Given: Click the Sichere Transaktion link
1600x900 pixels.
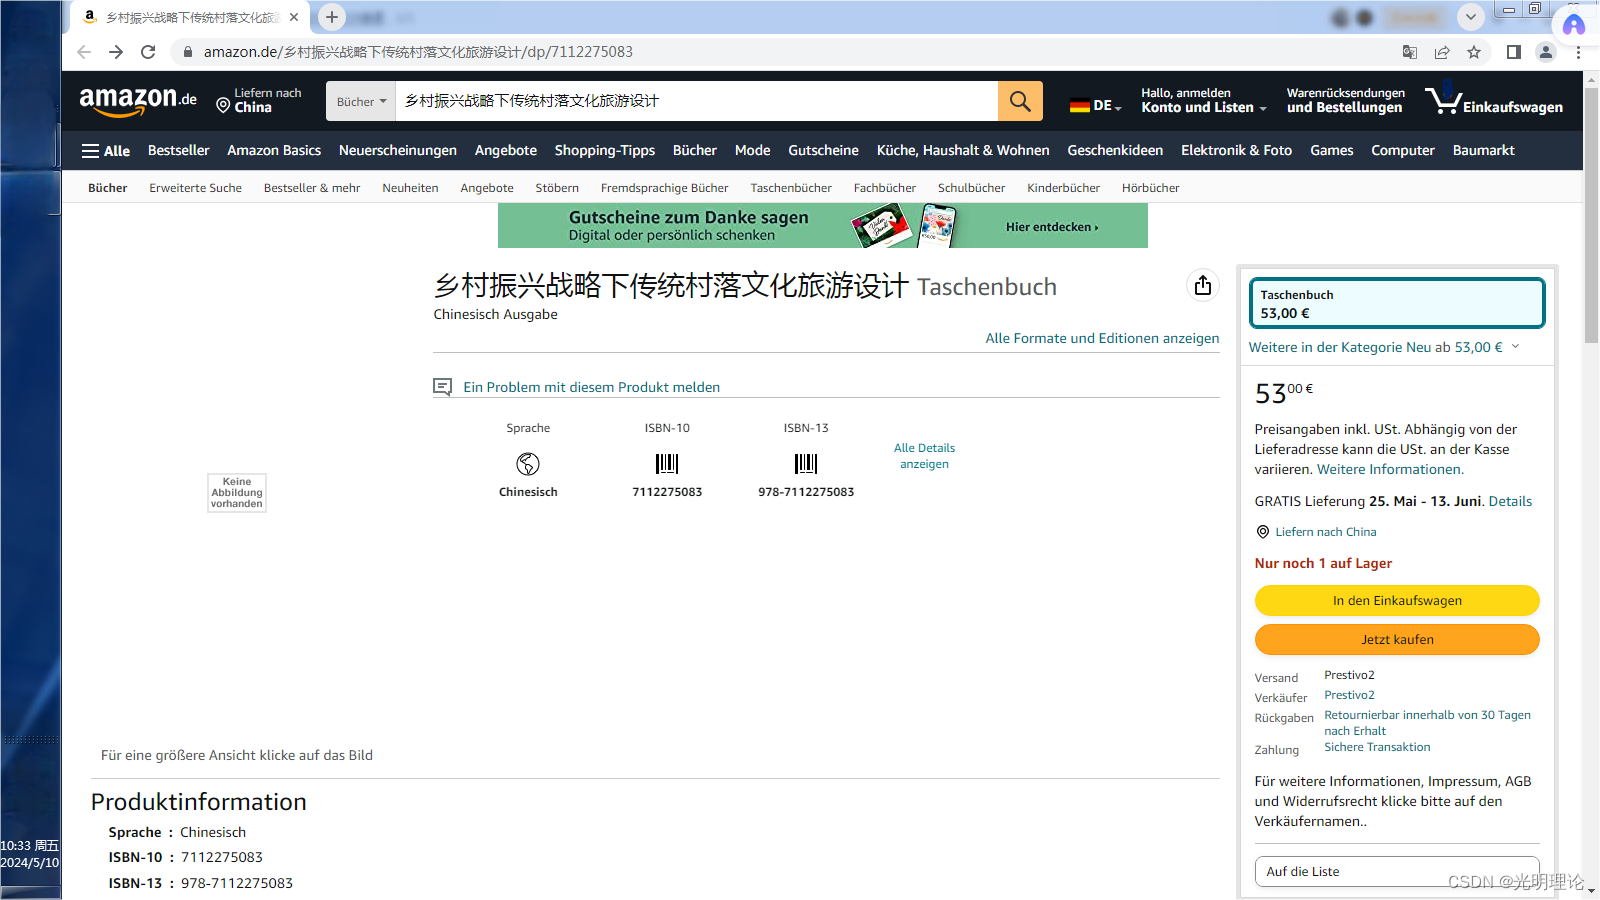Looking at the screenshot, I should click(1377, 747).
